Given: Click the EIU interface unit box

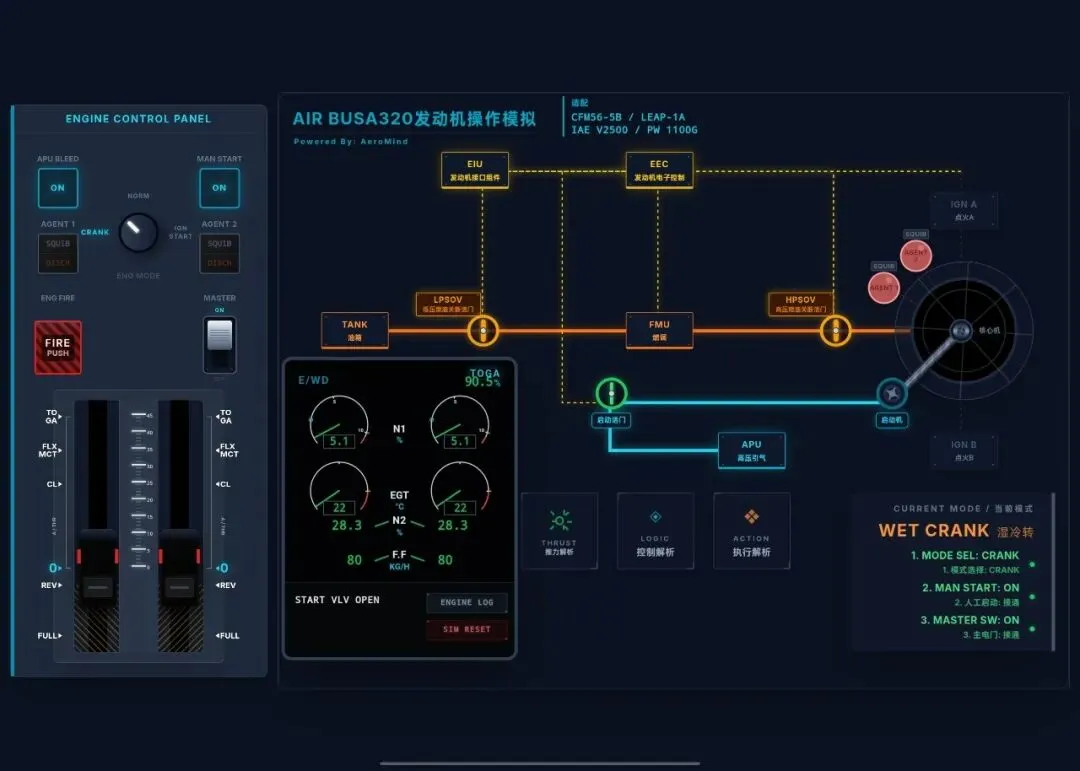Looking at the screenshot, I should (x=475, y=170).
